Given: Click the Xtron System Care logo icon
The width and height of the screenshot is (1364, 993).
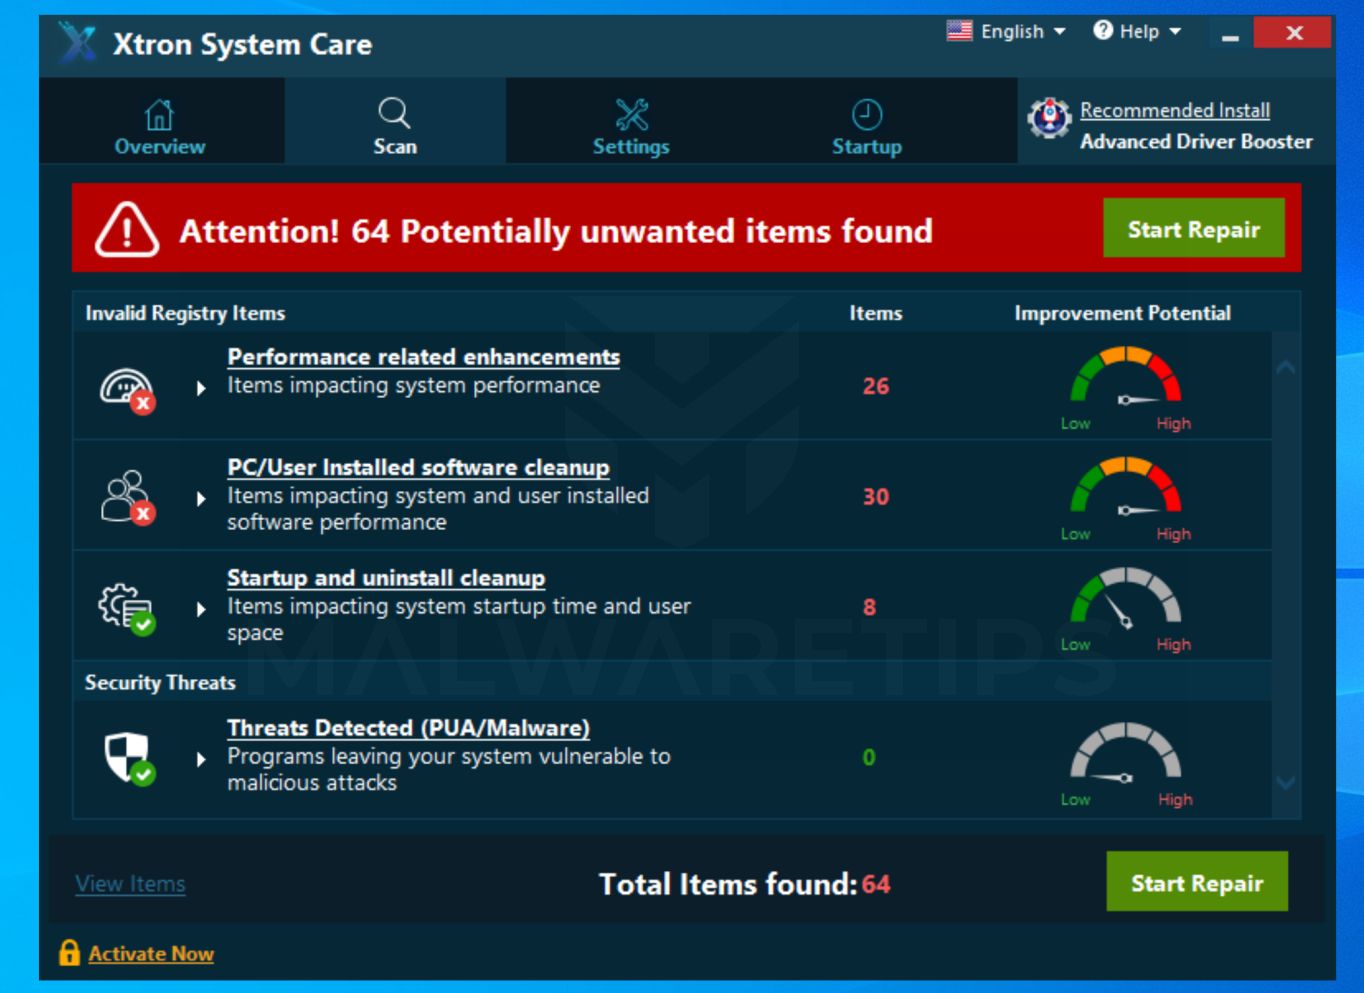Looking at the screenshot, I should (77, 44).
